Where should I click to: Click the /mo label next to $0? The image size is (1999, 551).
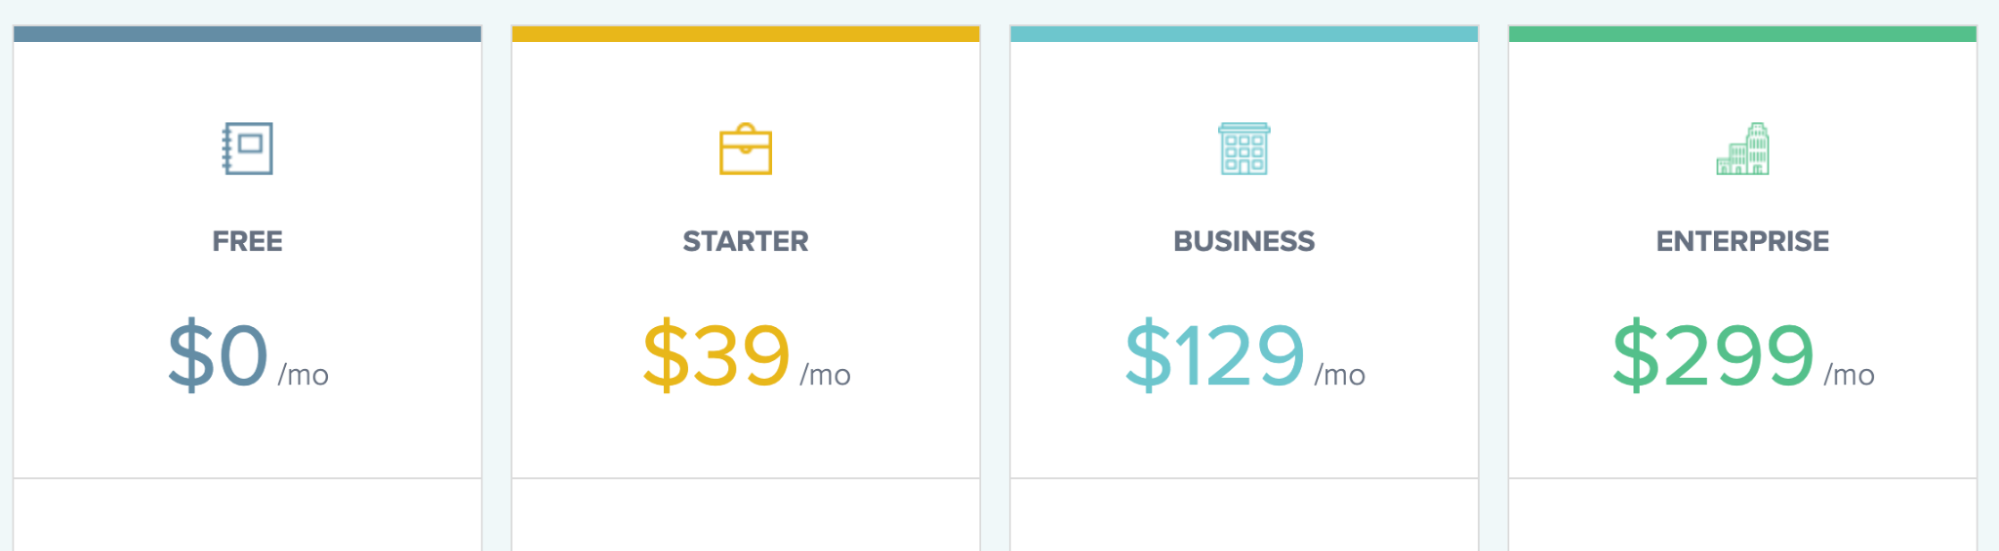pyautogui.click(x=303, y=375)
